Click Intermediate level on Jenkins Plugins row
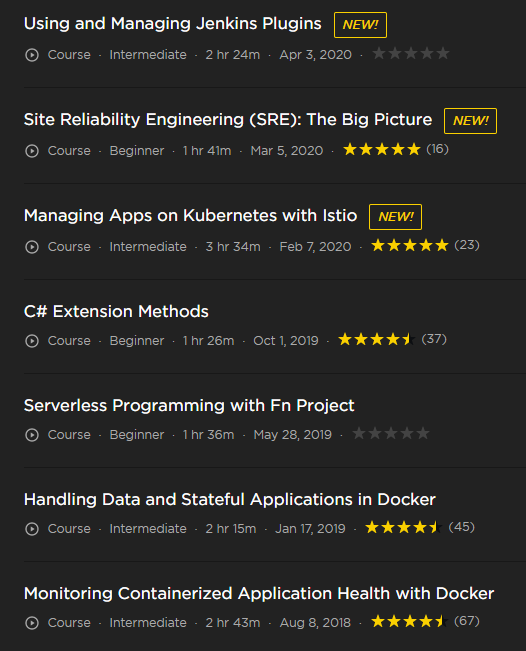The image size is (526, 651). click(148, 55)
